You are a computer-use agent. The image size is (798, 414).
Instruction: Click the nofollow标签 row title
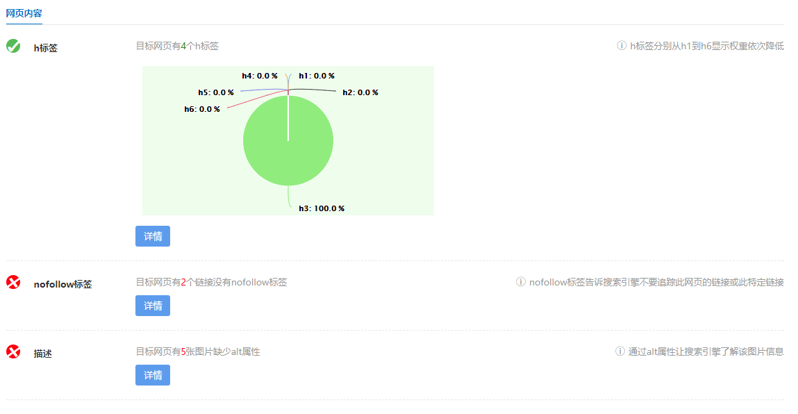[63, 284]
